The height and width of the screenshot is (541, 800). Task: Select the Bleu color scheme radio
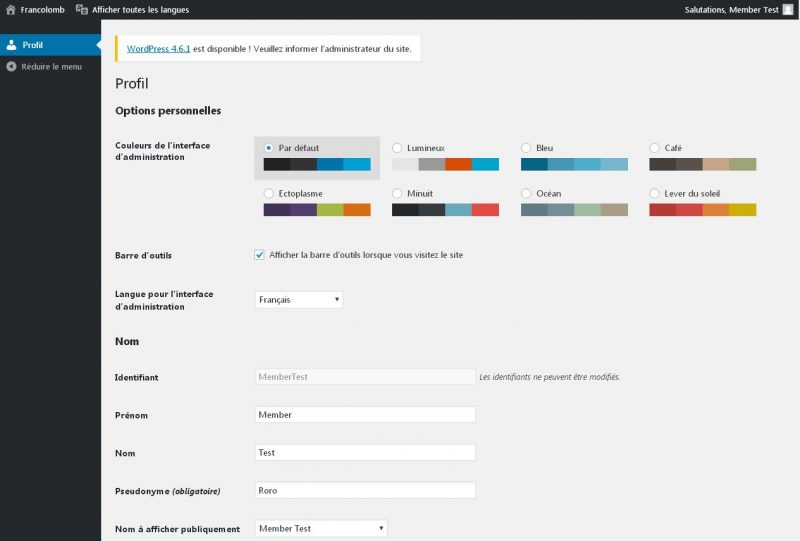pyautogui.click(x=526, y=148)
